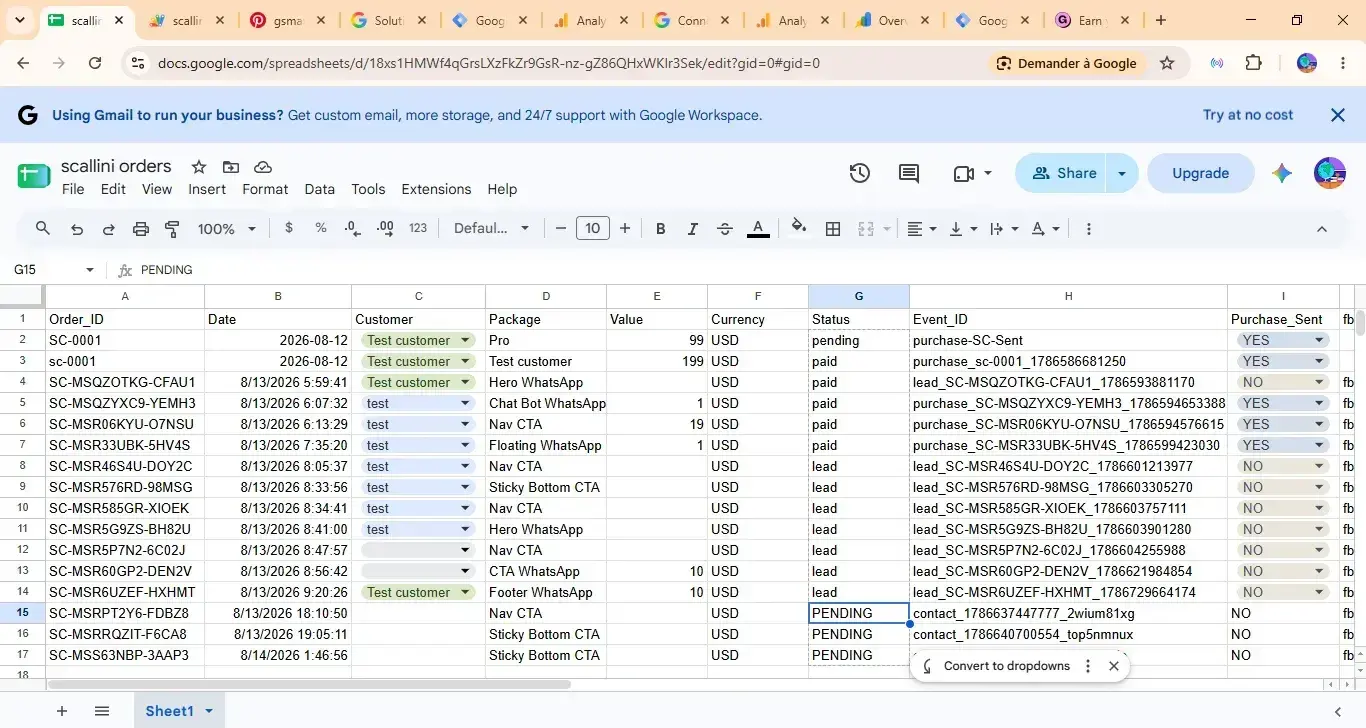1366x728 pixels.
Task: Click Demander à Google button
Action: coord(1067,63)
